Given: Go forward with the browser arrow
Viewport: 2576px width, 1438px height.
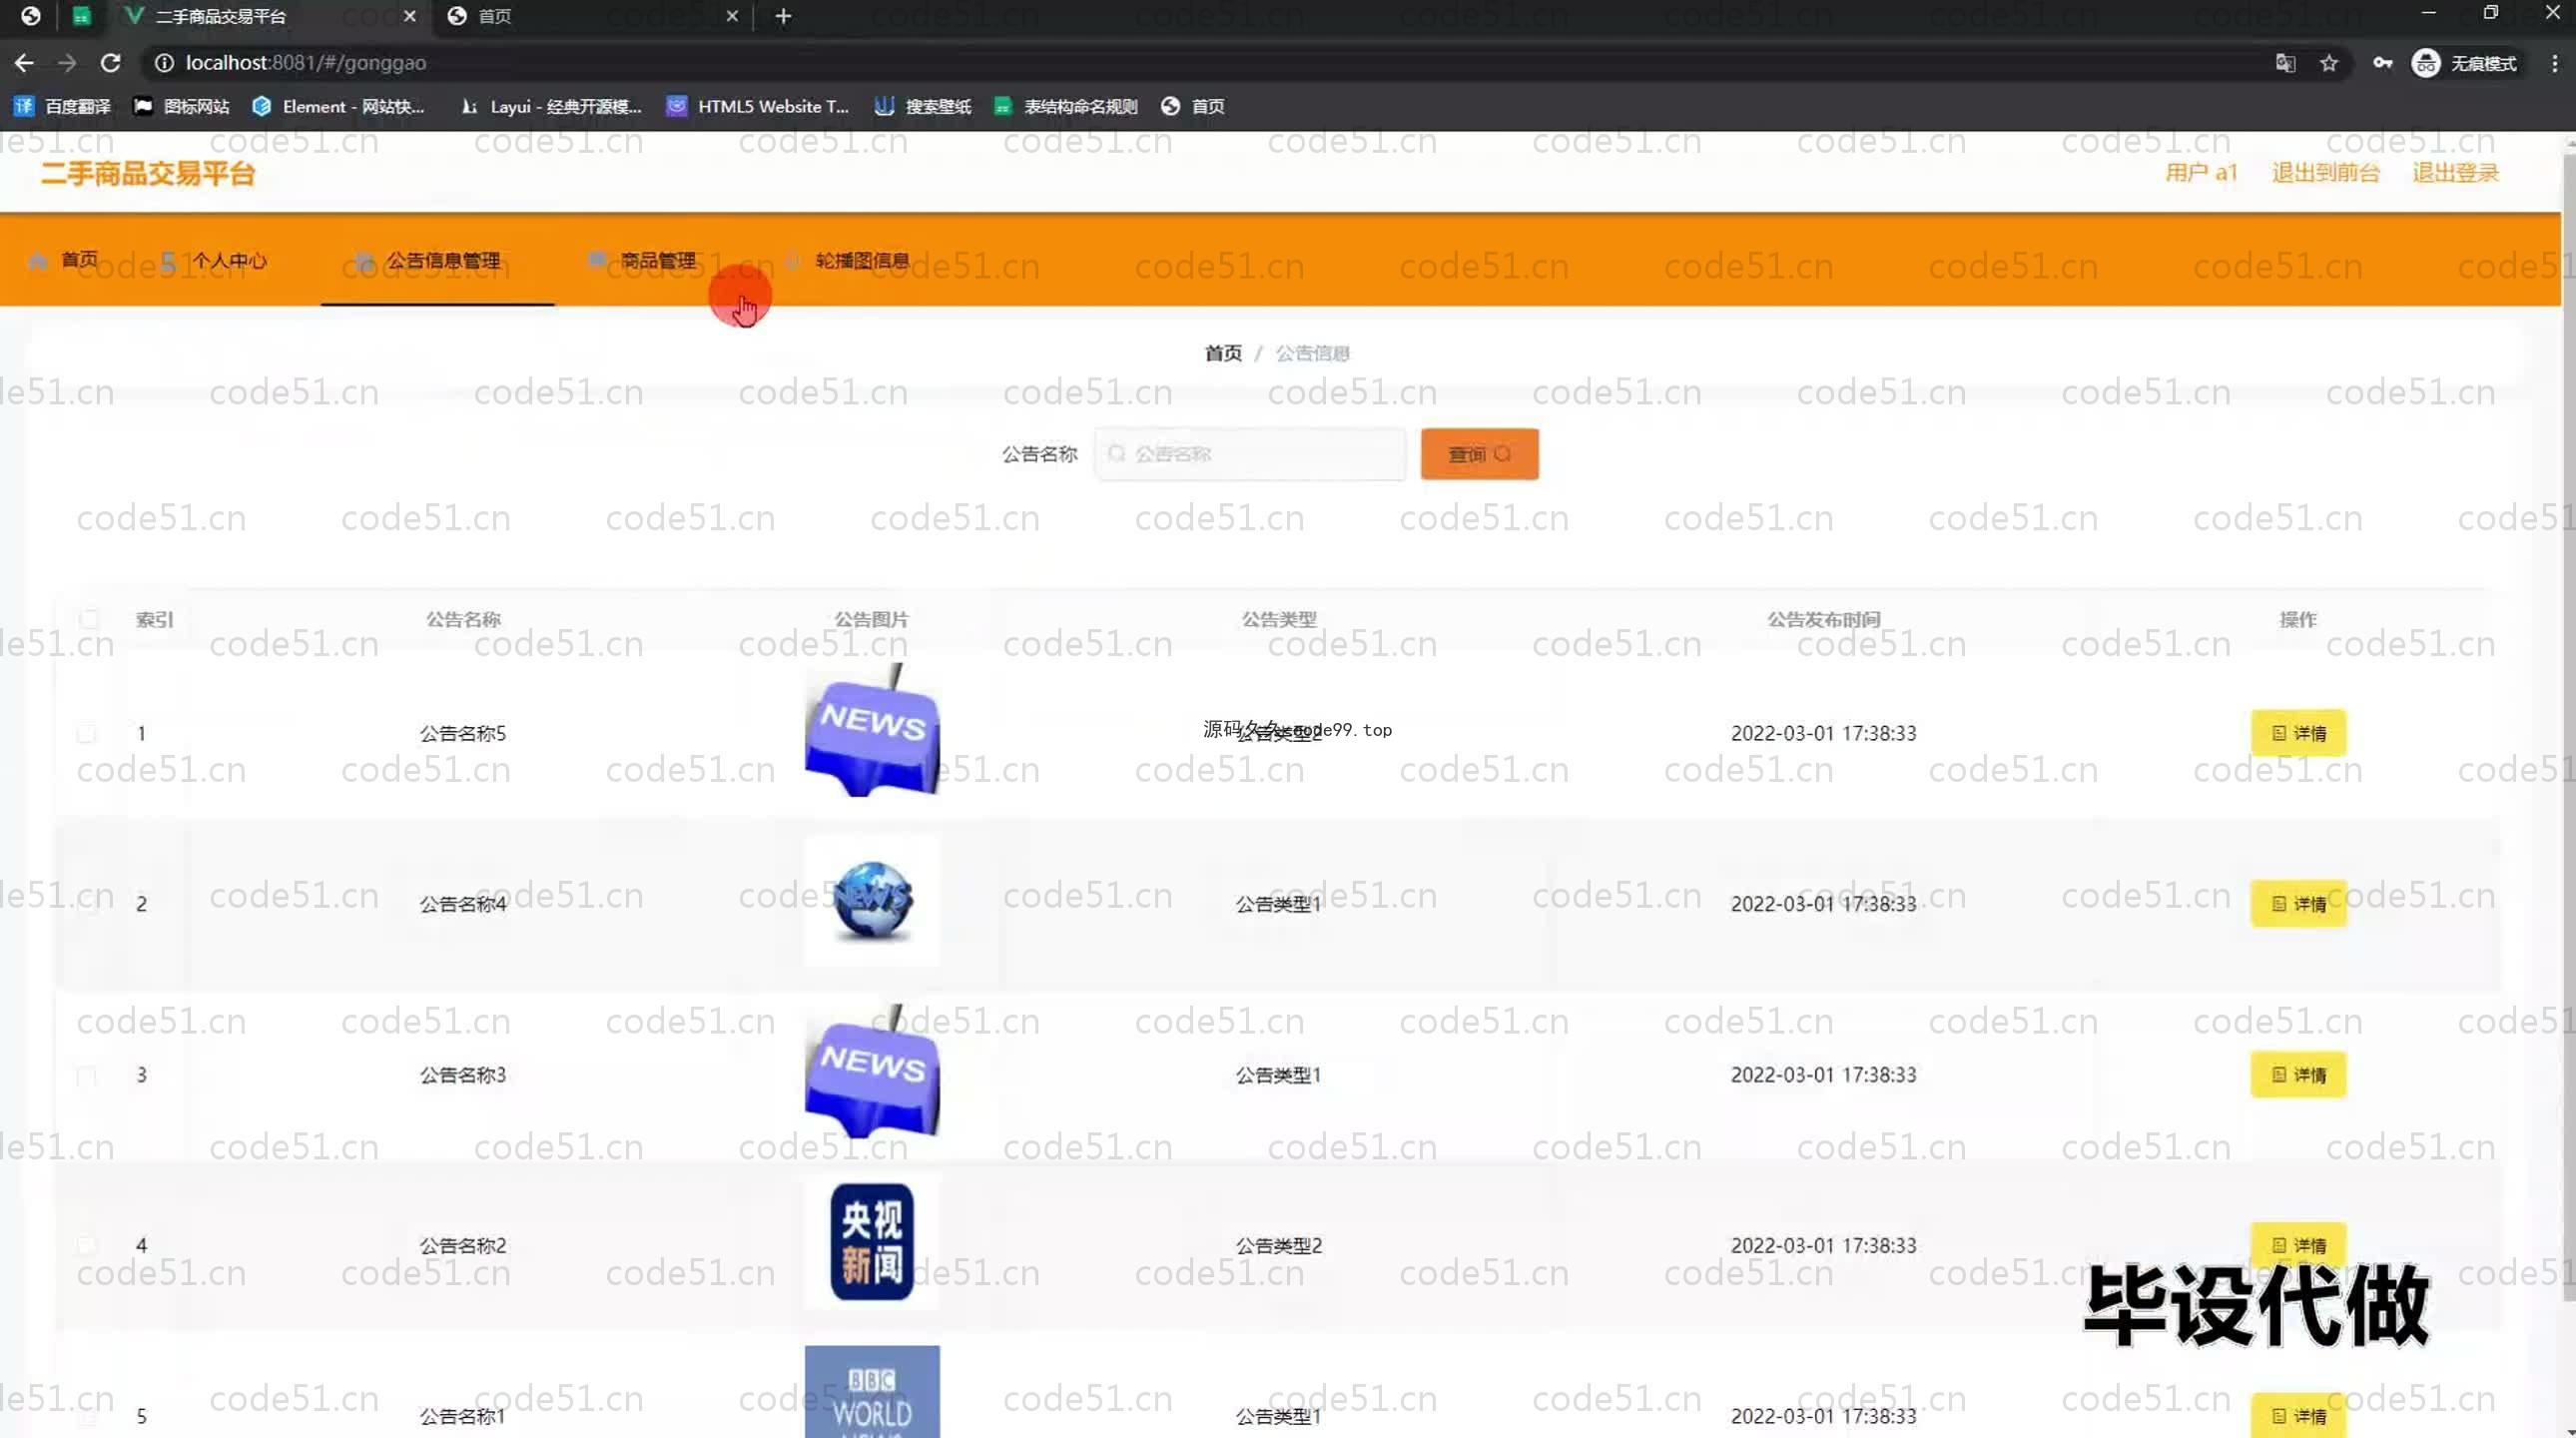Looking at the screenshot, I should (67, 63).
